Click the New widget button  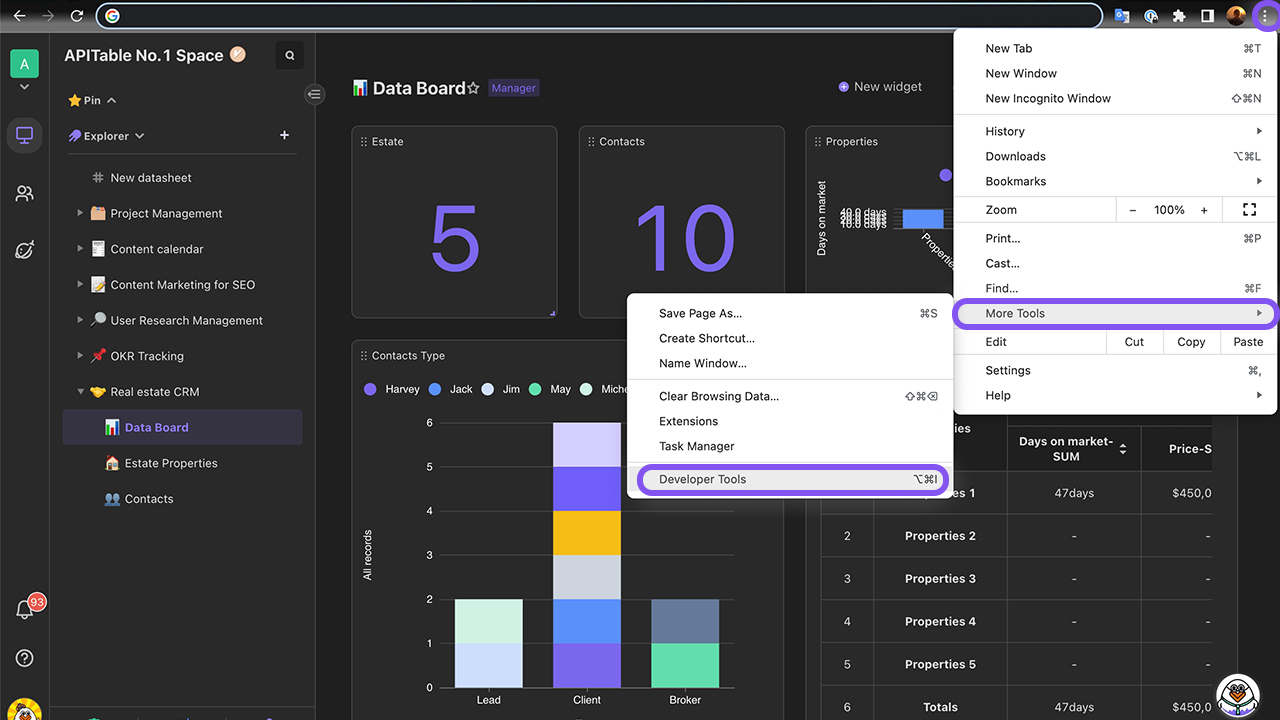tap(880, 87)
